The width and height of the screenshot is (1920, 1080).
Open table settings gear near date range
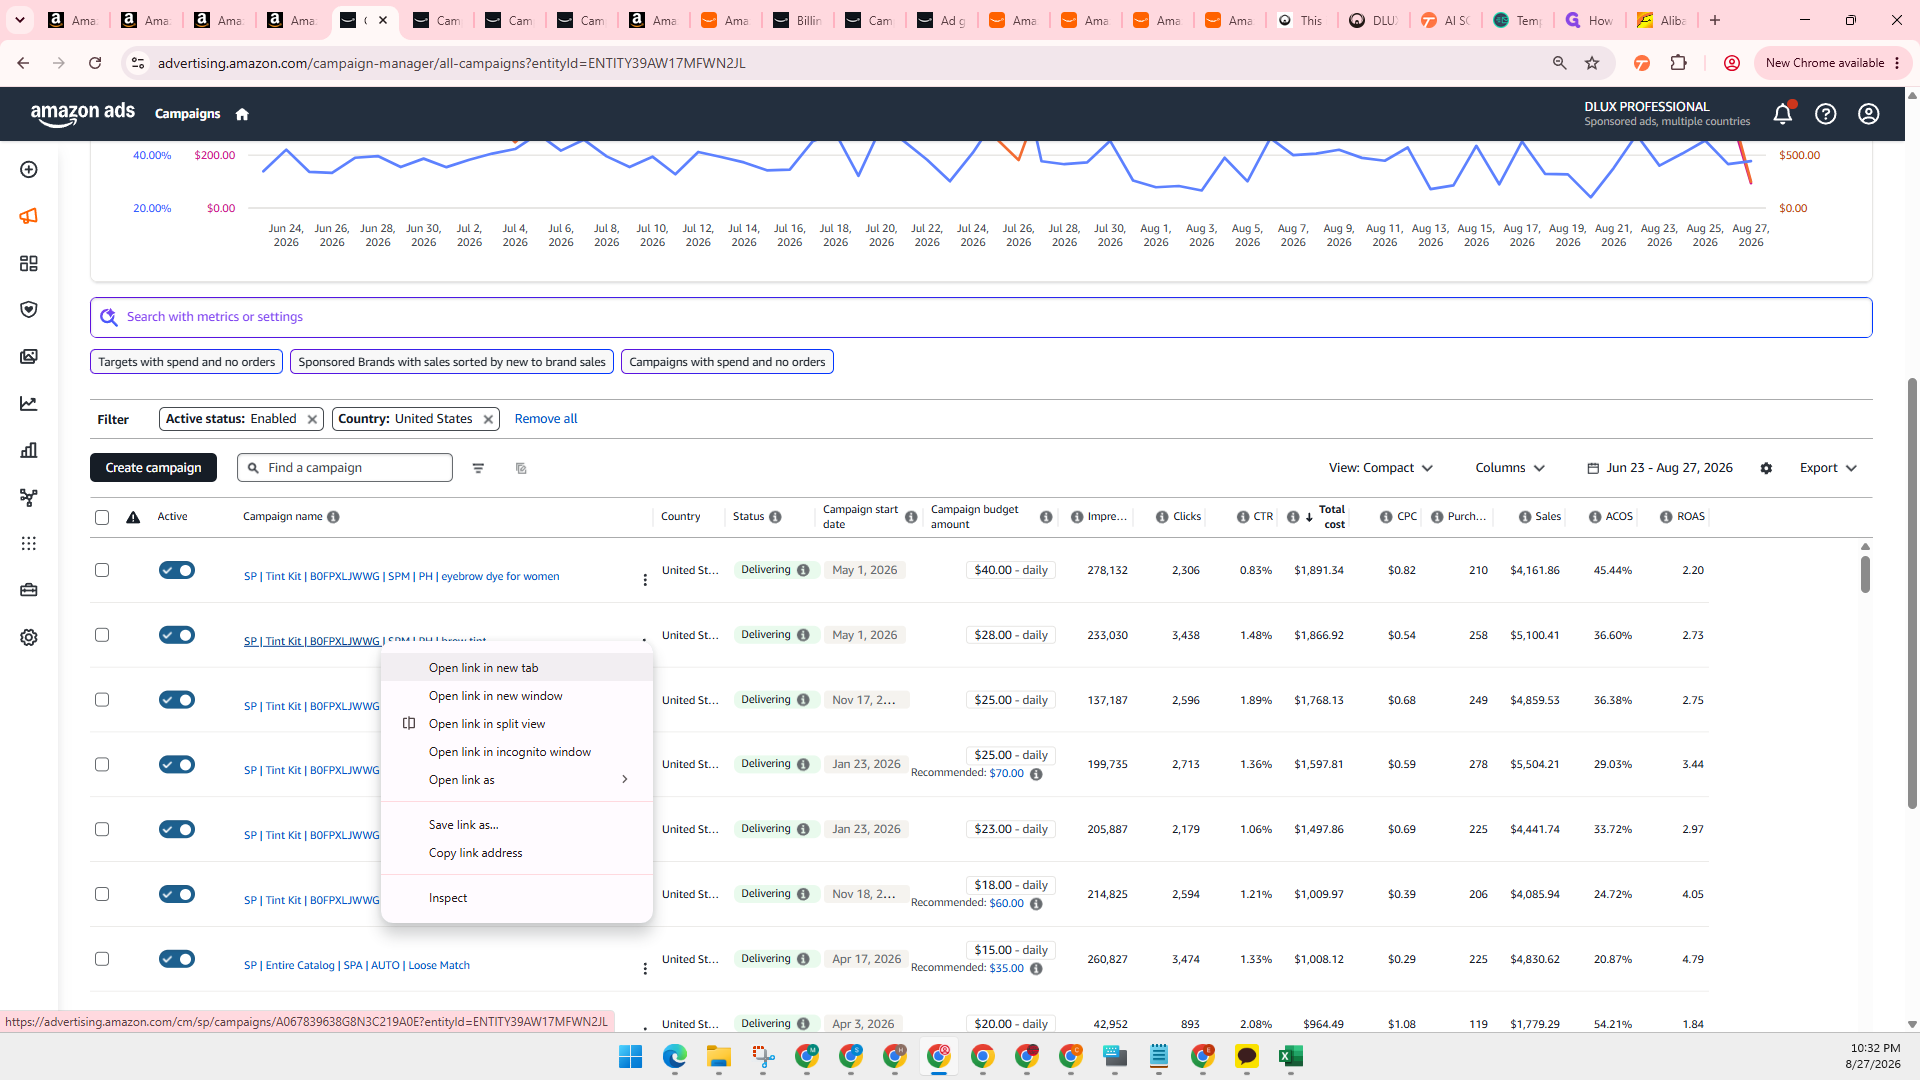pos(1766,468)
